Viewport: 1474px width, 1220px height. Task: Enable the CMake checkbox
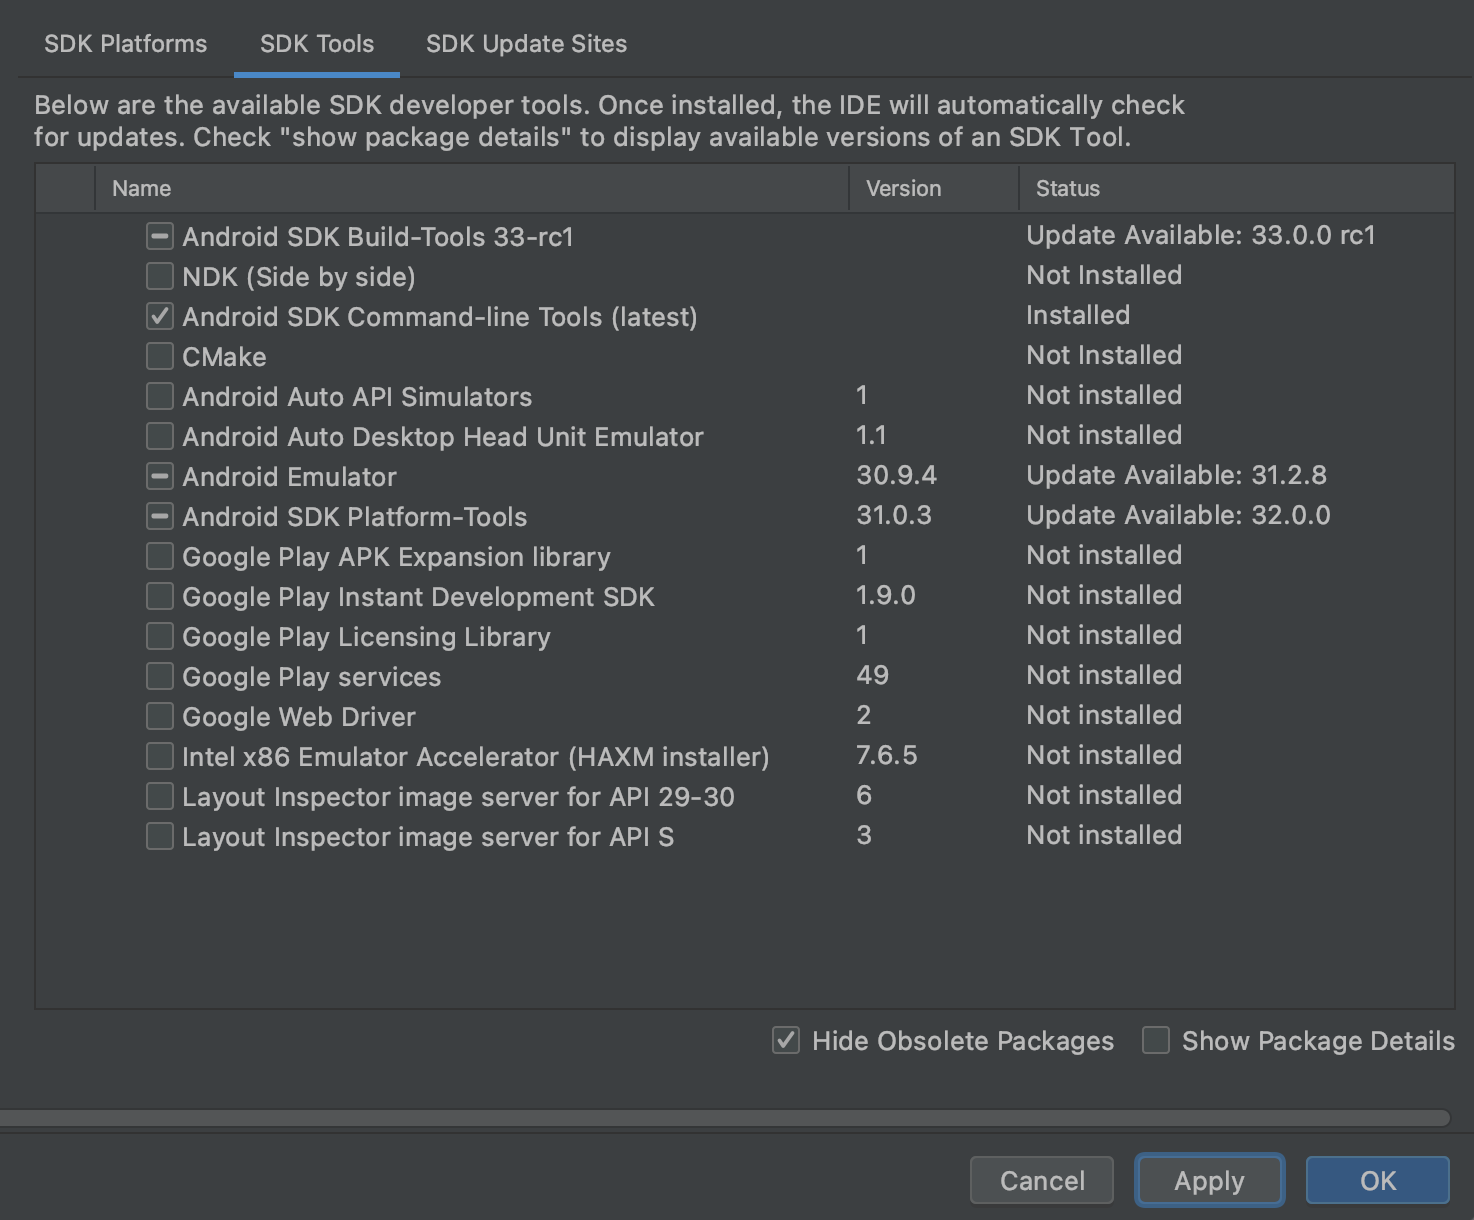pyautogui.click(x=160, y=357)
